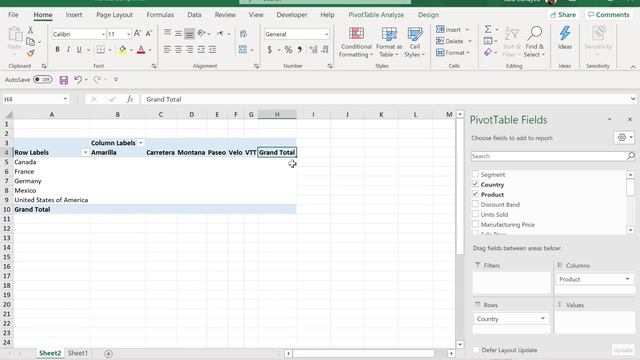
Task: Expand the formula bar
Action: [x=633, y=99]
